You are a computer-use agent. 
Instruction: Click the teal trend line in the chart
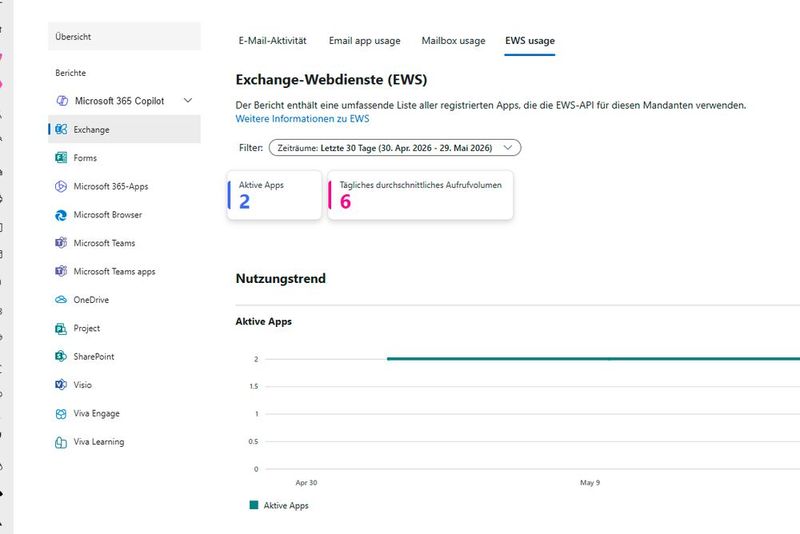click(x=593, y=359)
